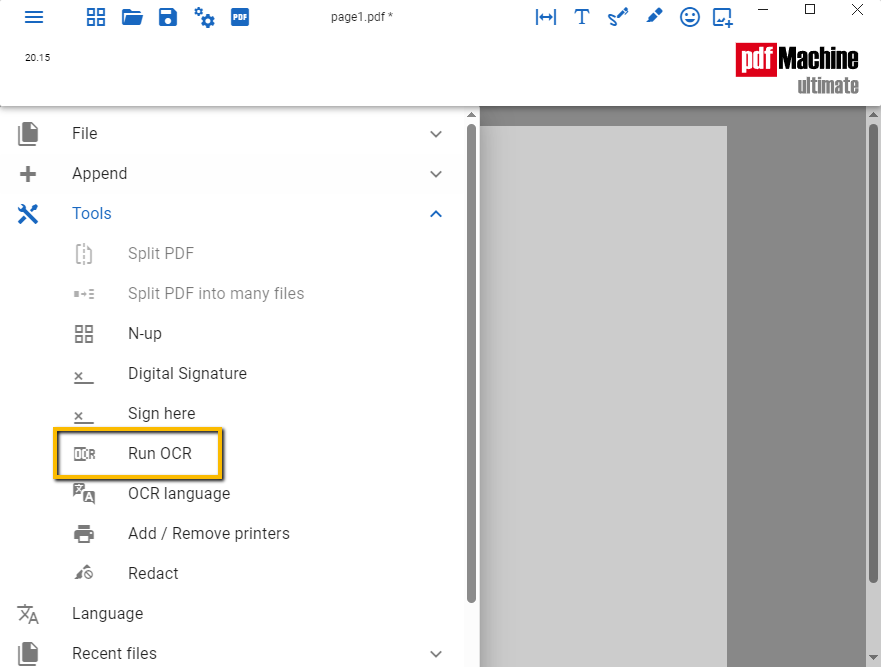Open the Recent files menu section
The height and width of the screenshot is (667, 881).
230,654
